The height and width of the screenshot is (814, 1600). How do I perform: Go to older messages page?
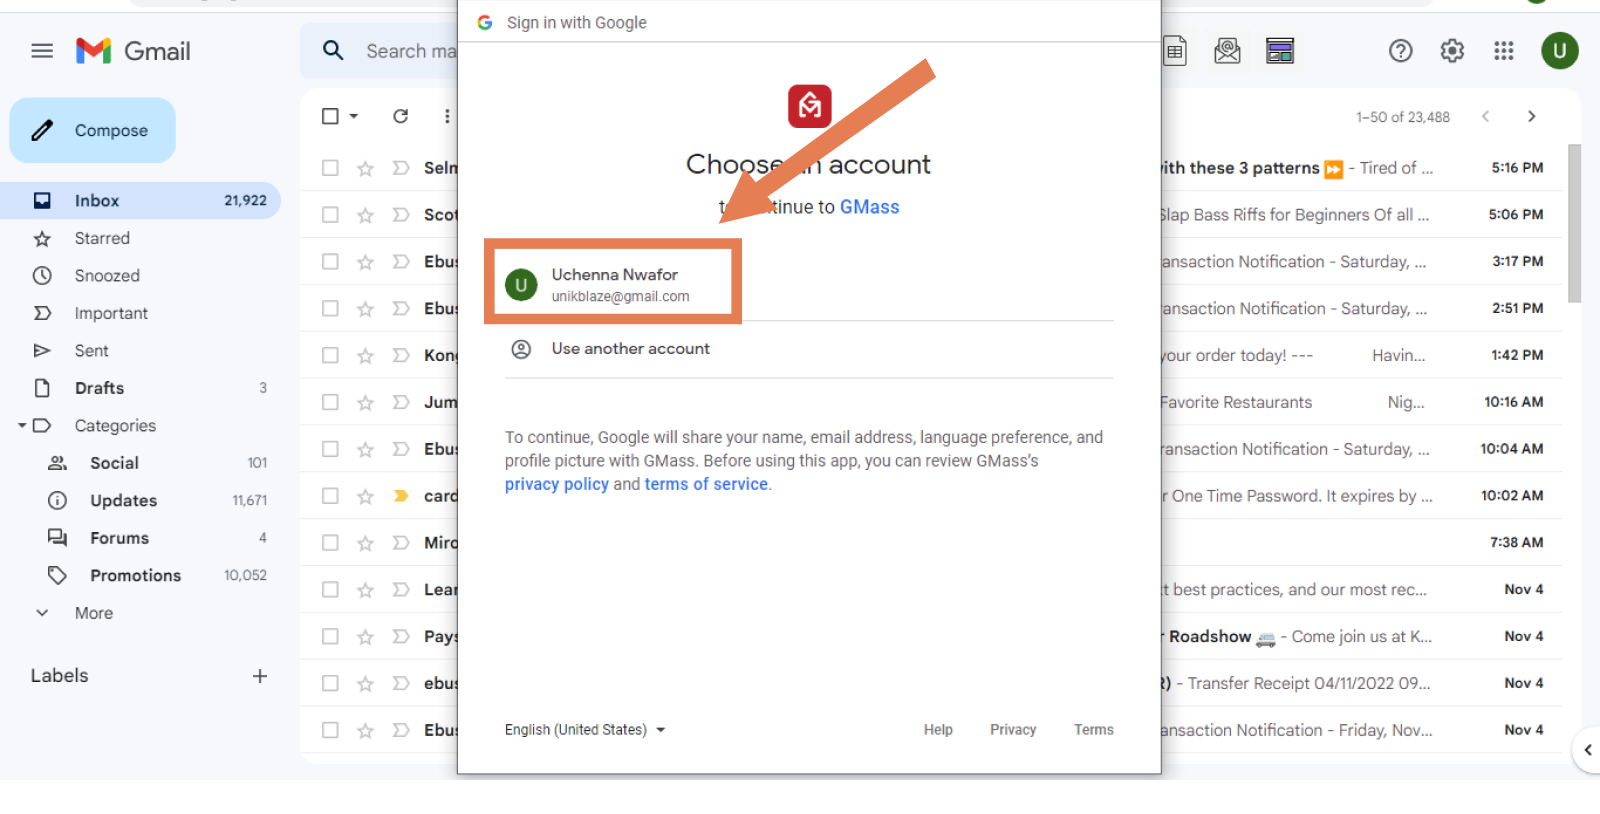(x=1532, y=116)
